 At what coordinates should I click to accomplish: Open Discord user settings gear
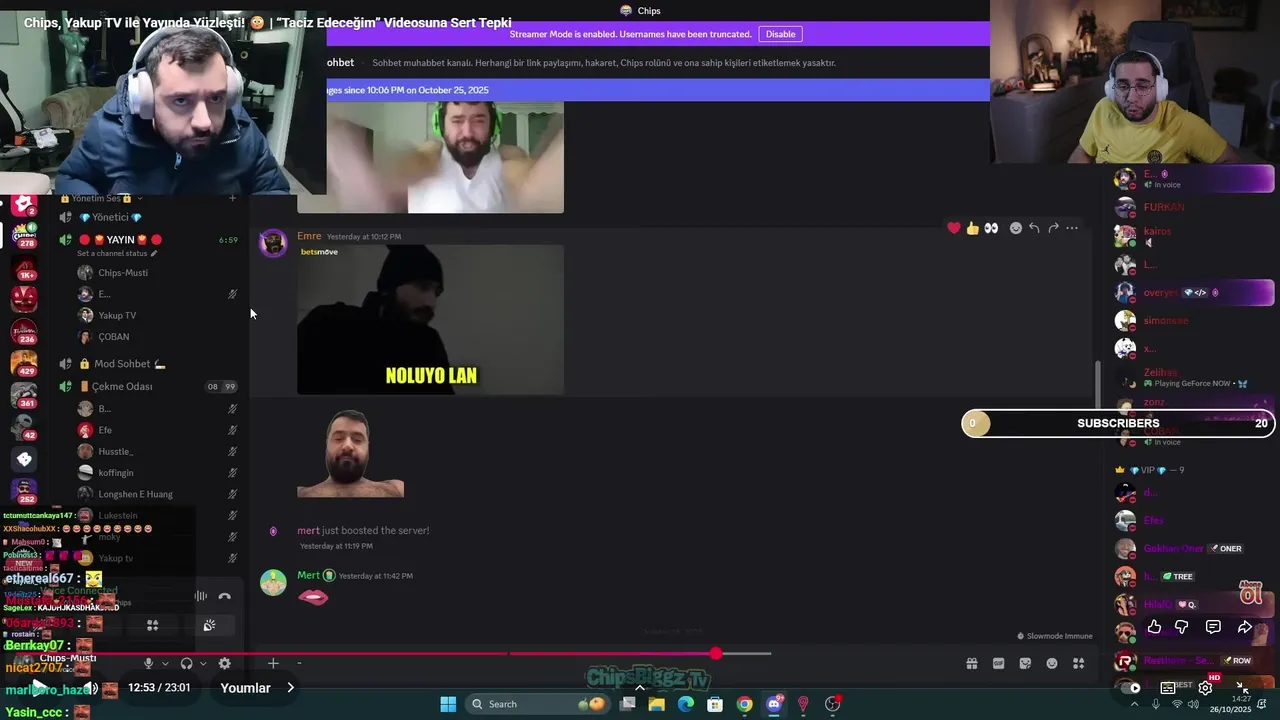224,663
